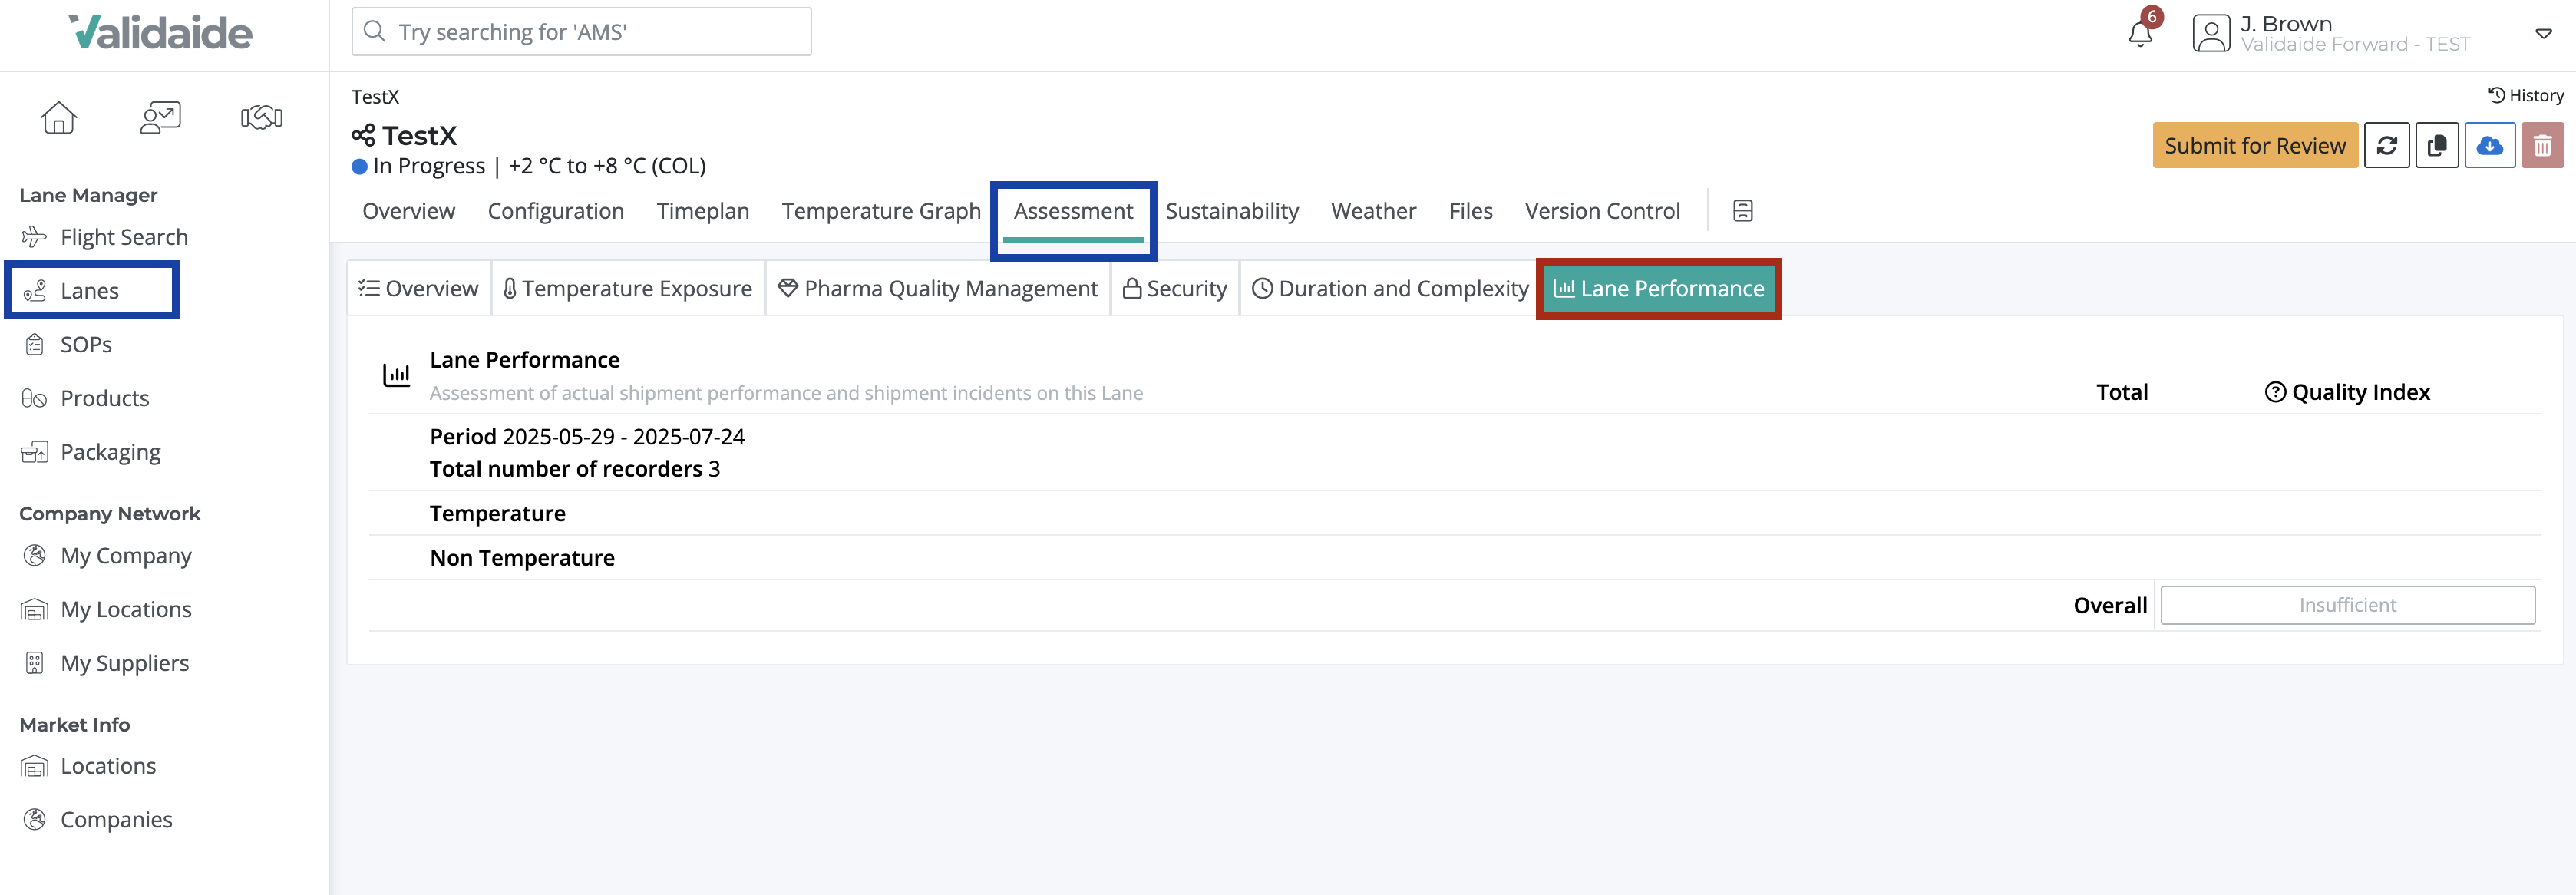Open the Duration and Complexity sub-tab
This screenshot has width=2576, height=895.
point(1390,289)
